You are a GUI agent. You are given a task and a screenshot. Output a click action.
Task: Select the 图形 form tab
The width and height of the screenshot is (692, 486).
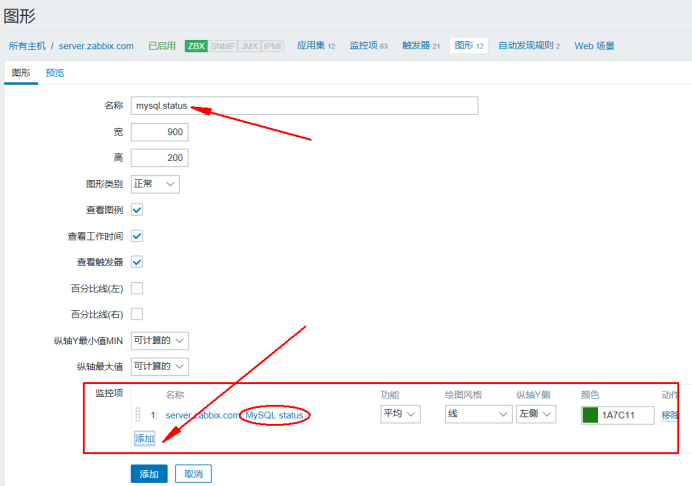[x=21, y=73]
